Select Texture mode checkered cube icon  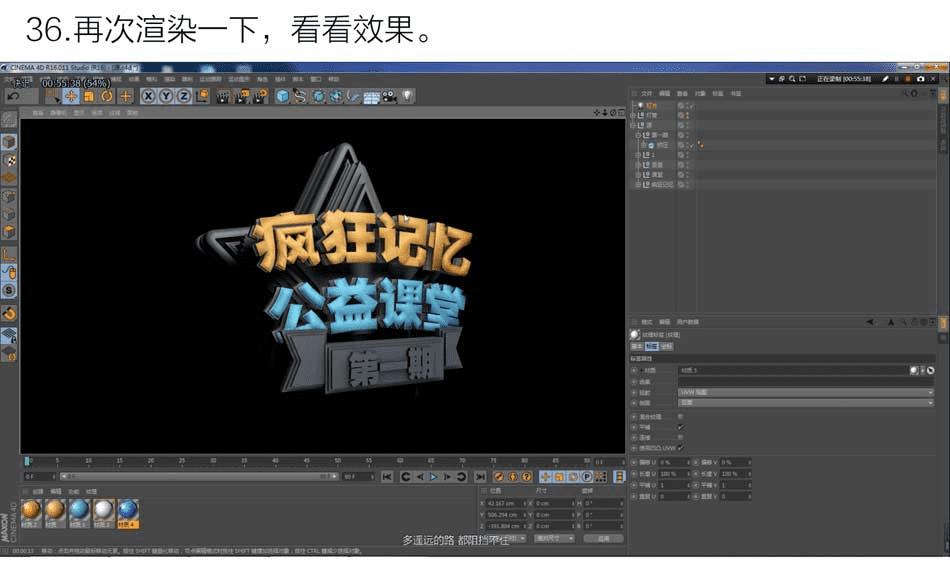(9, 160)
